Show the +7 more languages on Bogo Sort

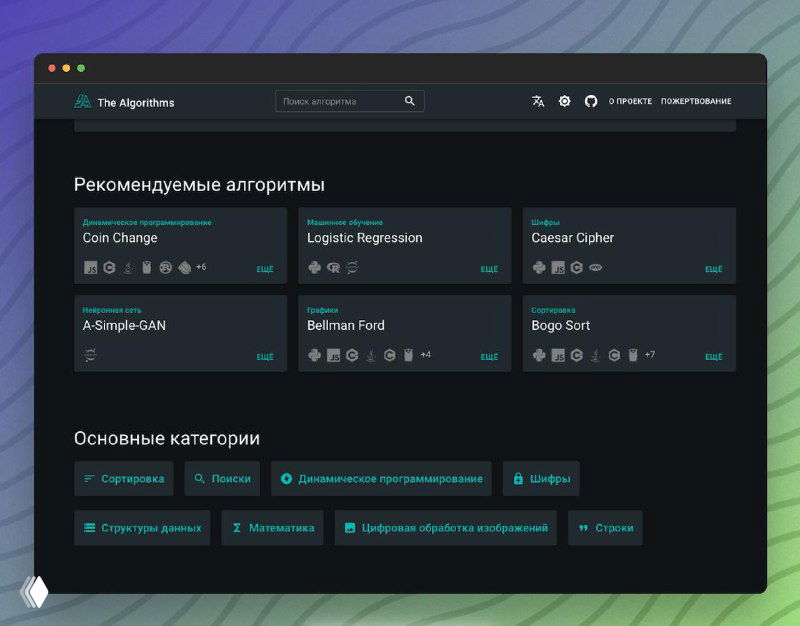(650, 355)
